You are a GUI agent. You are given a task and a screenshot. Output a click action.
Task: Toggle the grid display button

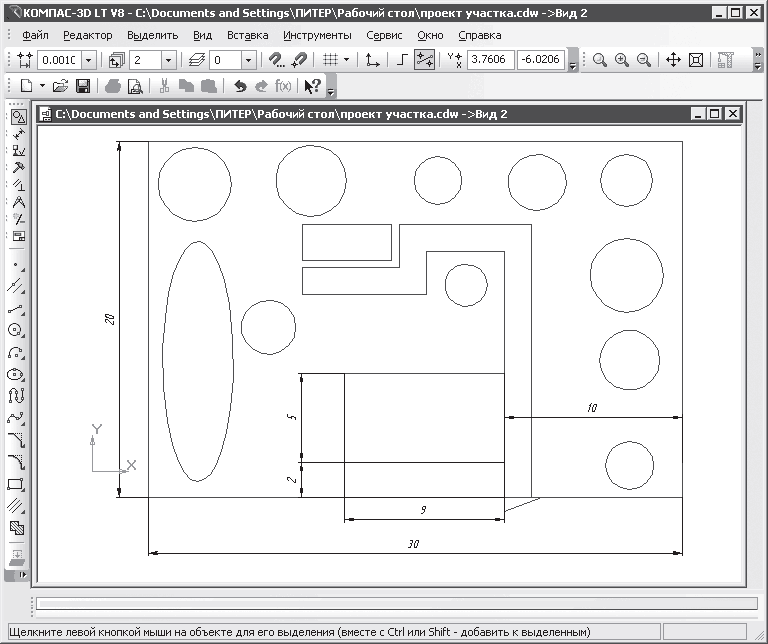click(329, 60)
